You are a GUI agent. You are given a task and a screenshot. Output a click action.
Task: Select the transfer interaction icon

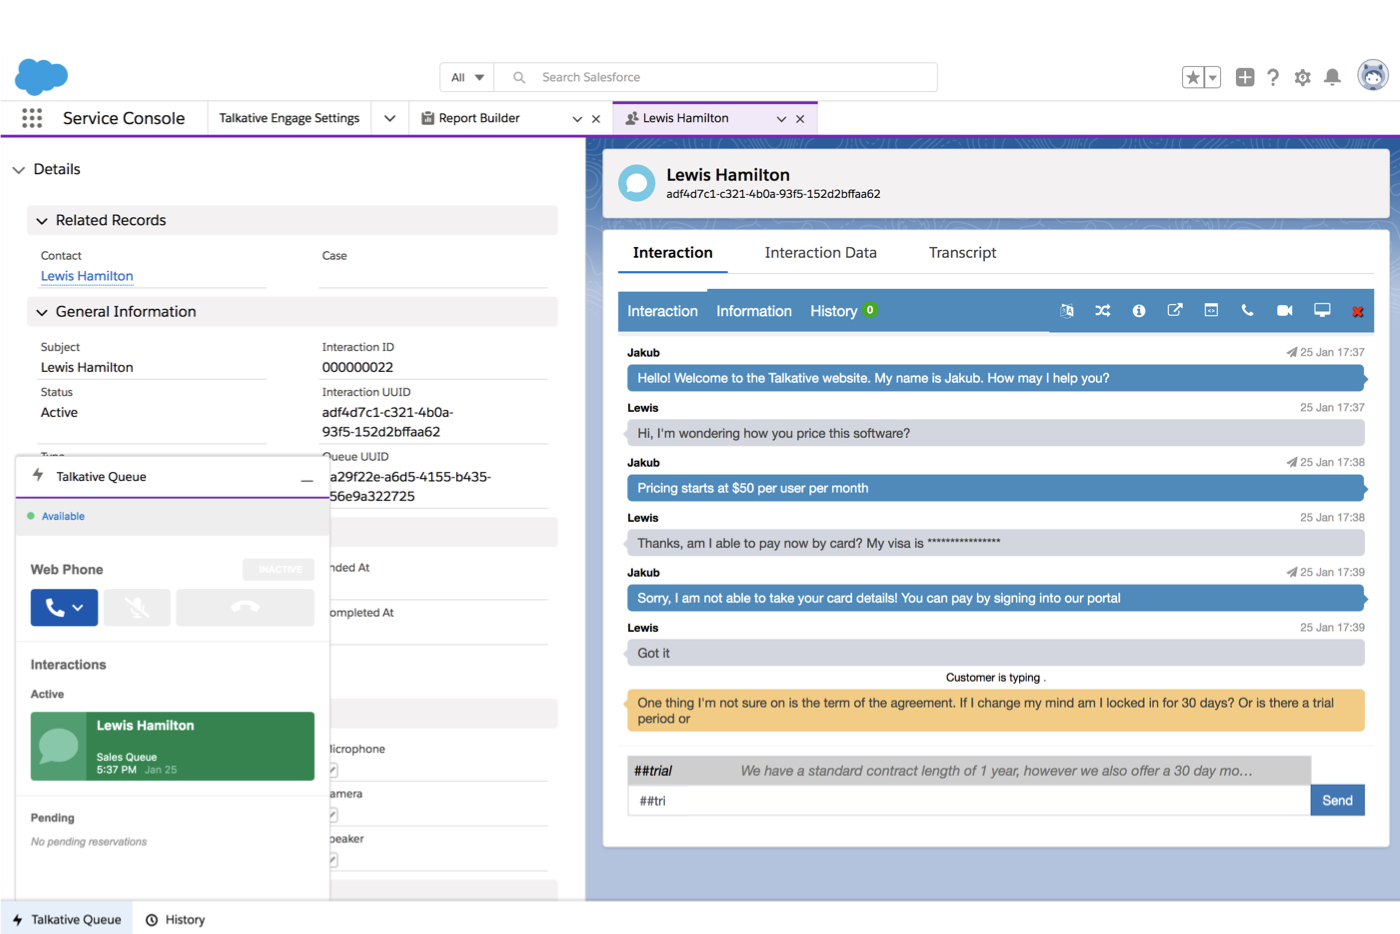(x=1102, y=310)
